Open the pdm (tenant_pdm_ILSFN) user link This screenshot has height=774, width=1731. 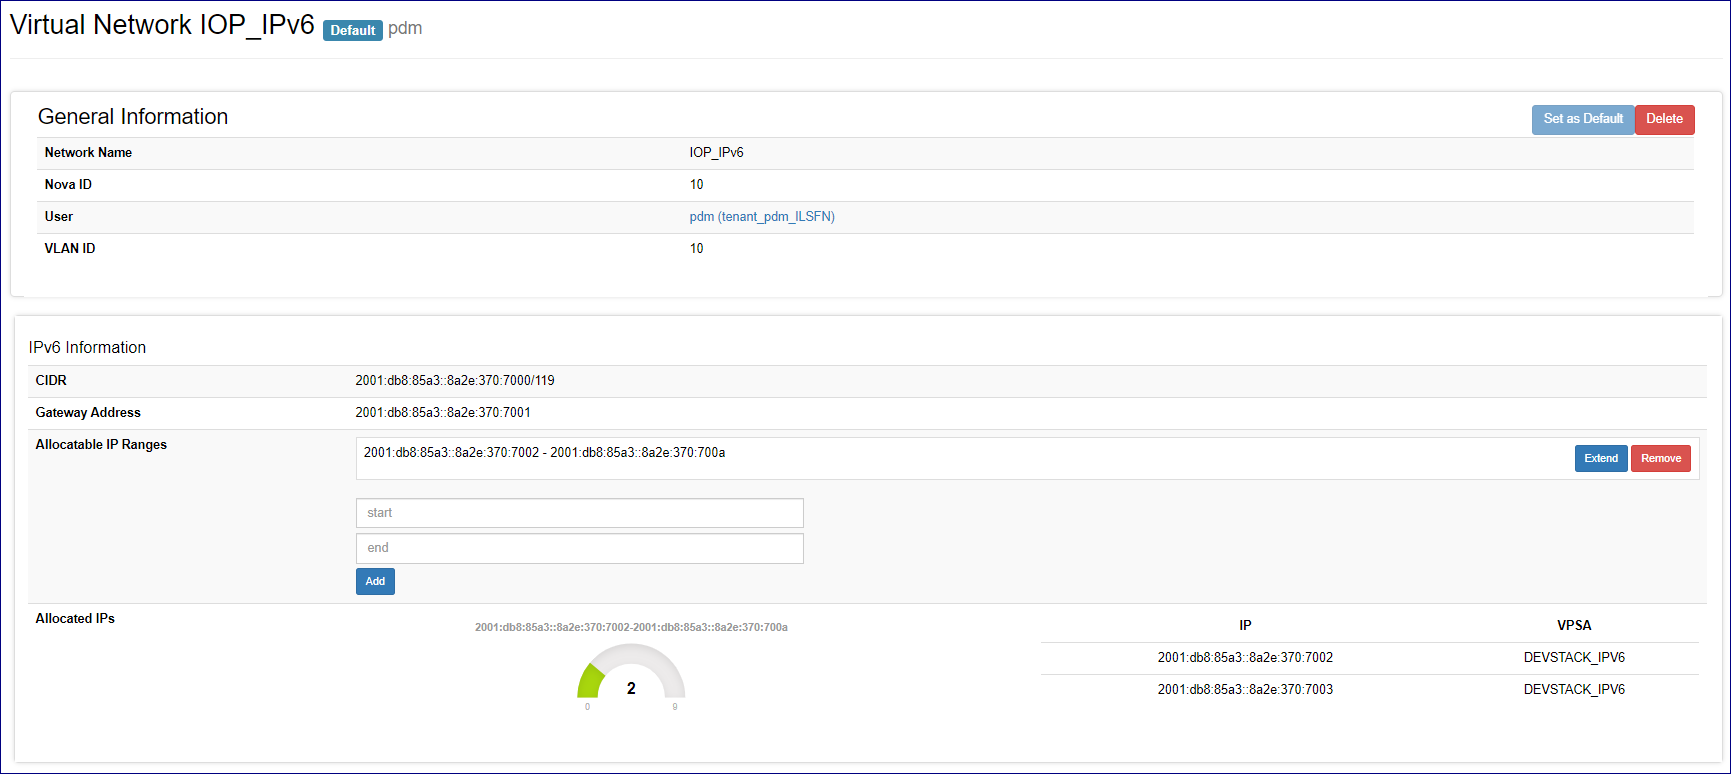pyautogui.click(x=761, y=217)
